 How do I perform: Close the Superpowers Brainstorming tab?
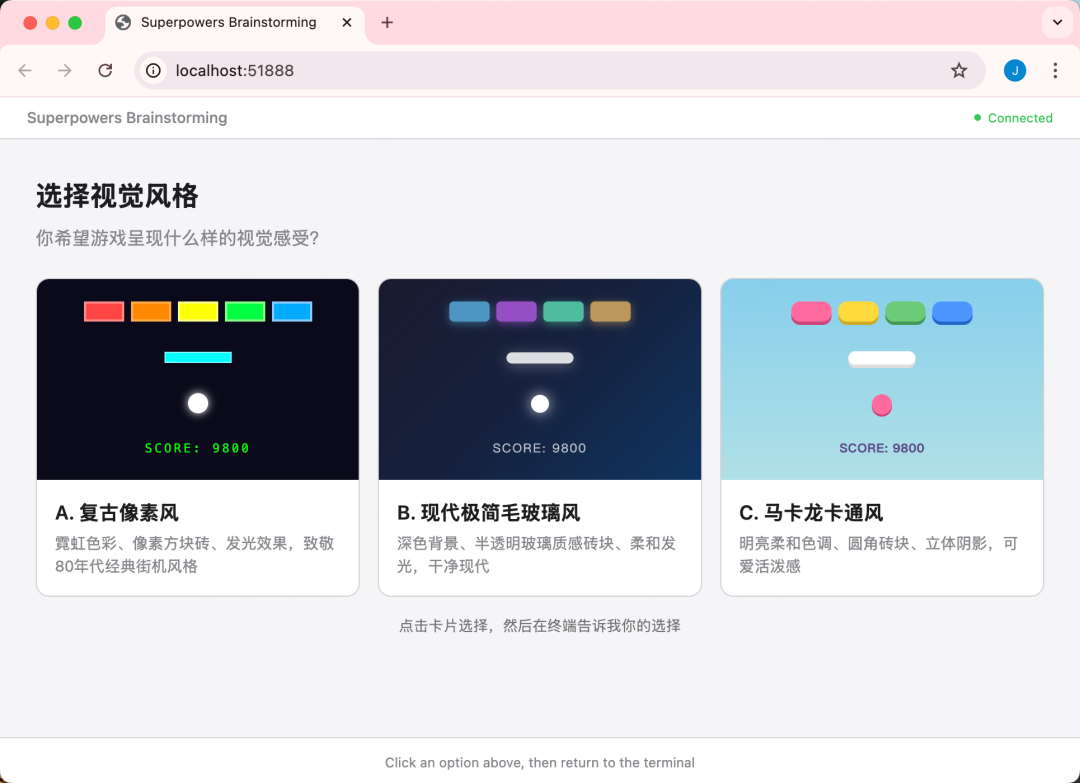click(x=347, y=22)
